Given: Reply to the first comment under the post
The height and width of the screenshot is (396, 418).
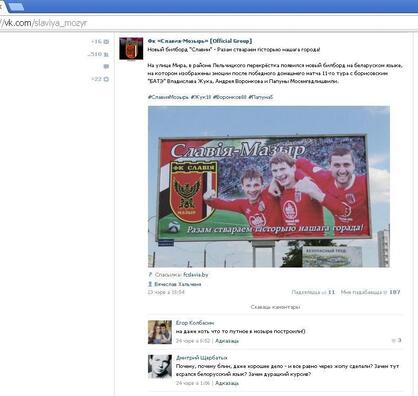Looking at the screenshot, I should (x=227, y=341).
